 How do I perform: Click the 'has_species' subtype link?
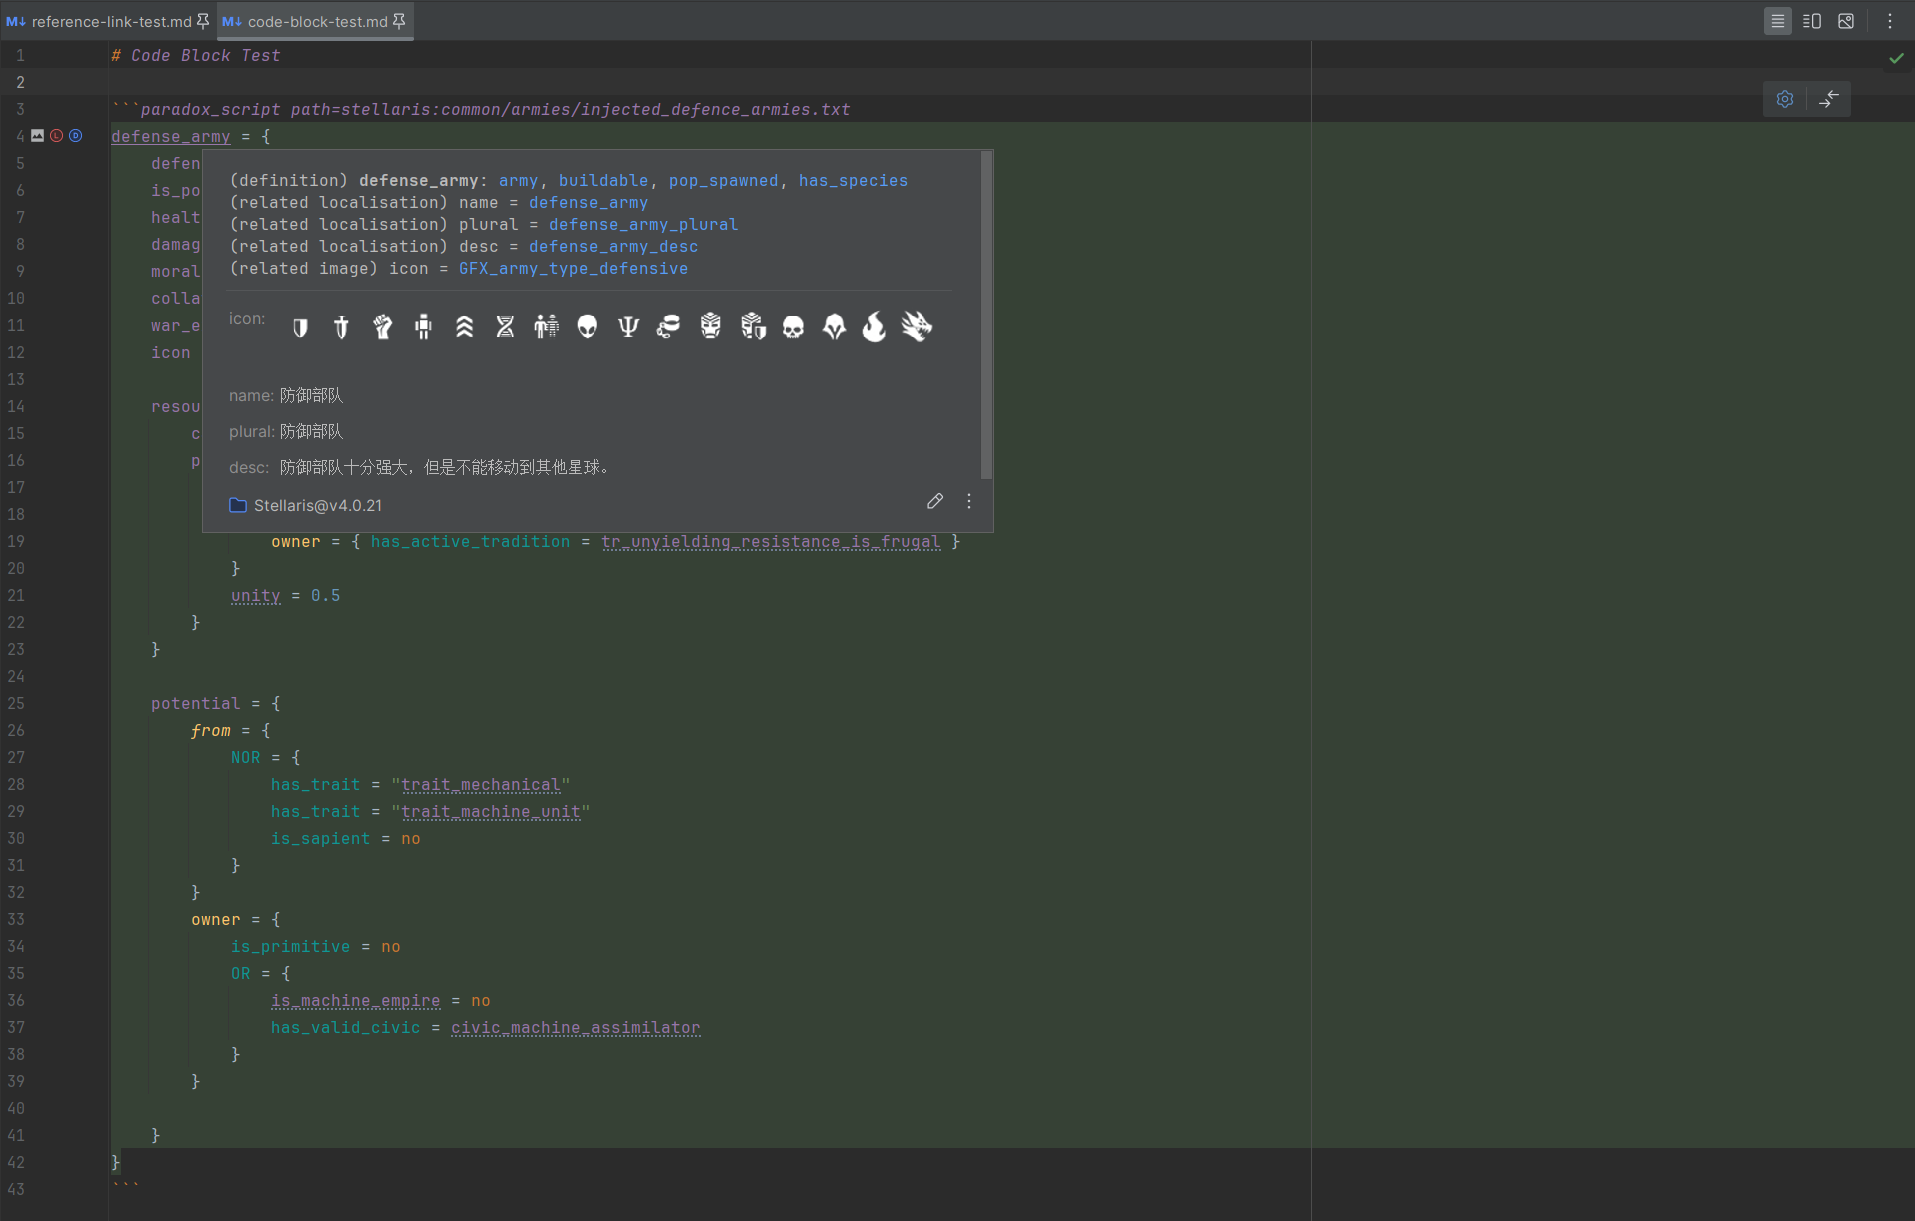(x=853, y=181)
